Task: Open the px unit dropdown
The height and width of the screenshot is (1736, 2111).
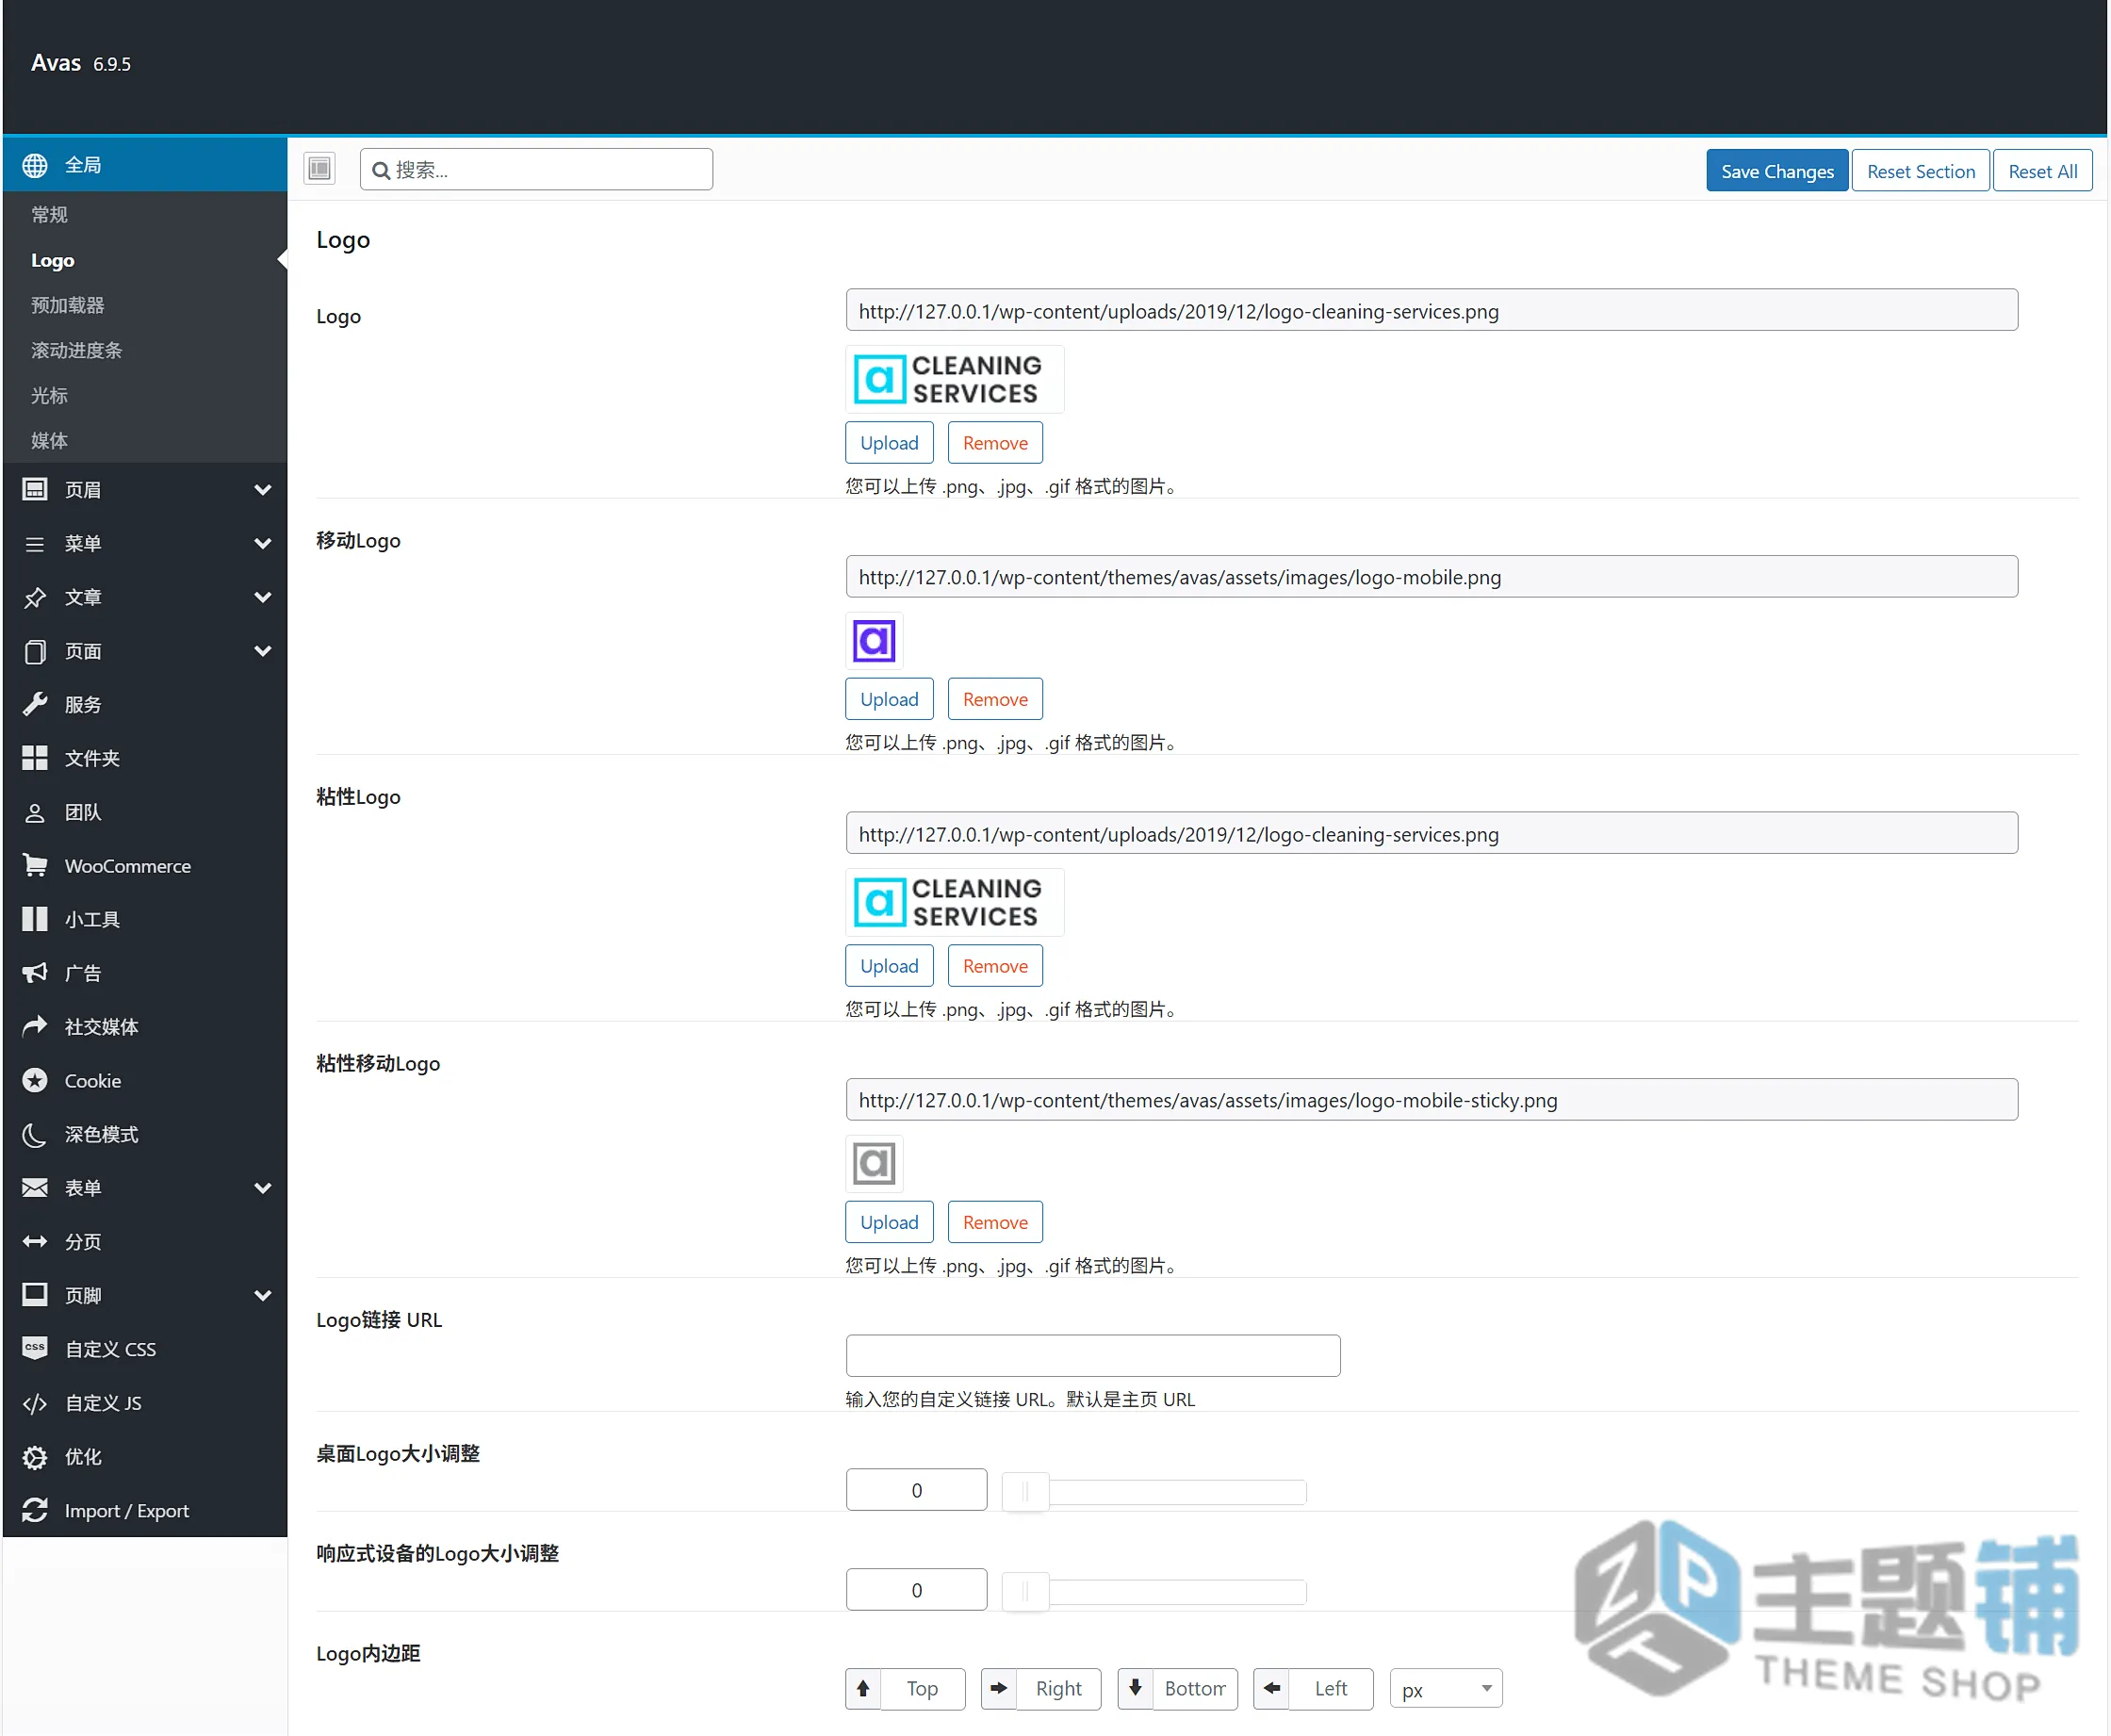Action: [1446, 1689]
